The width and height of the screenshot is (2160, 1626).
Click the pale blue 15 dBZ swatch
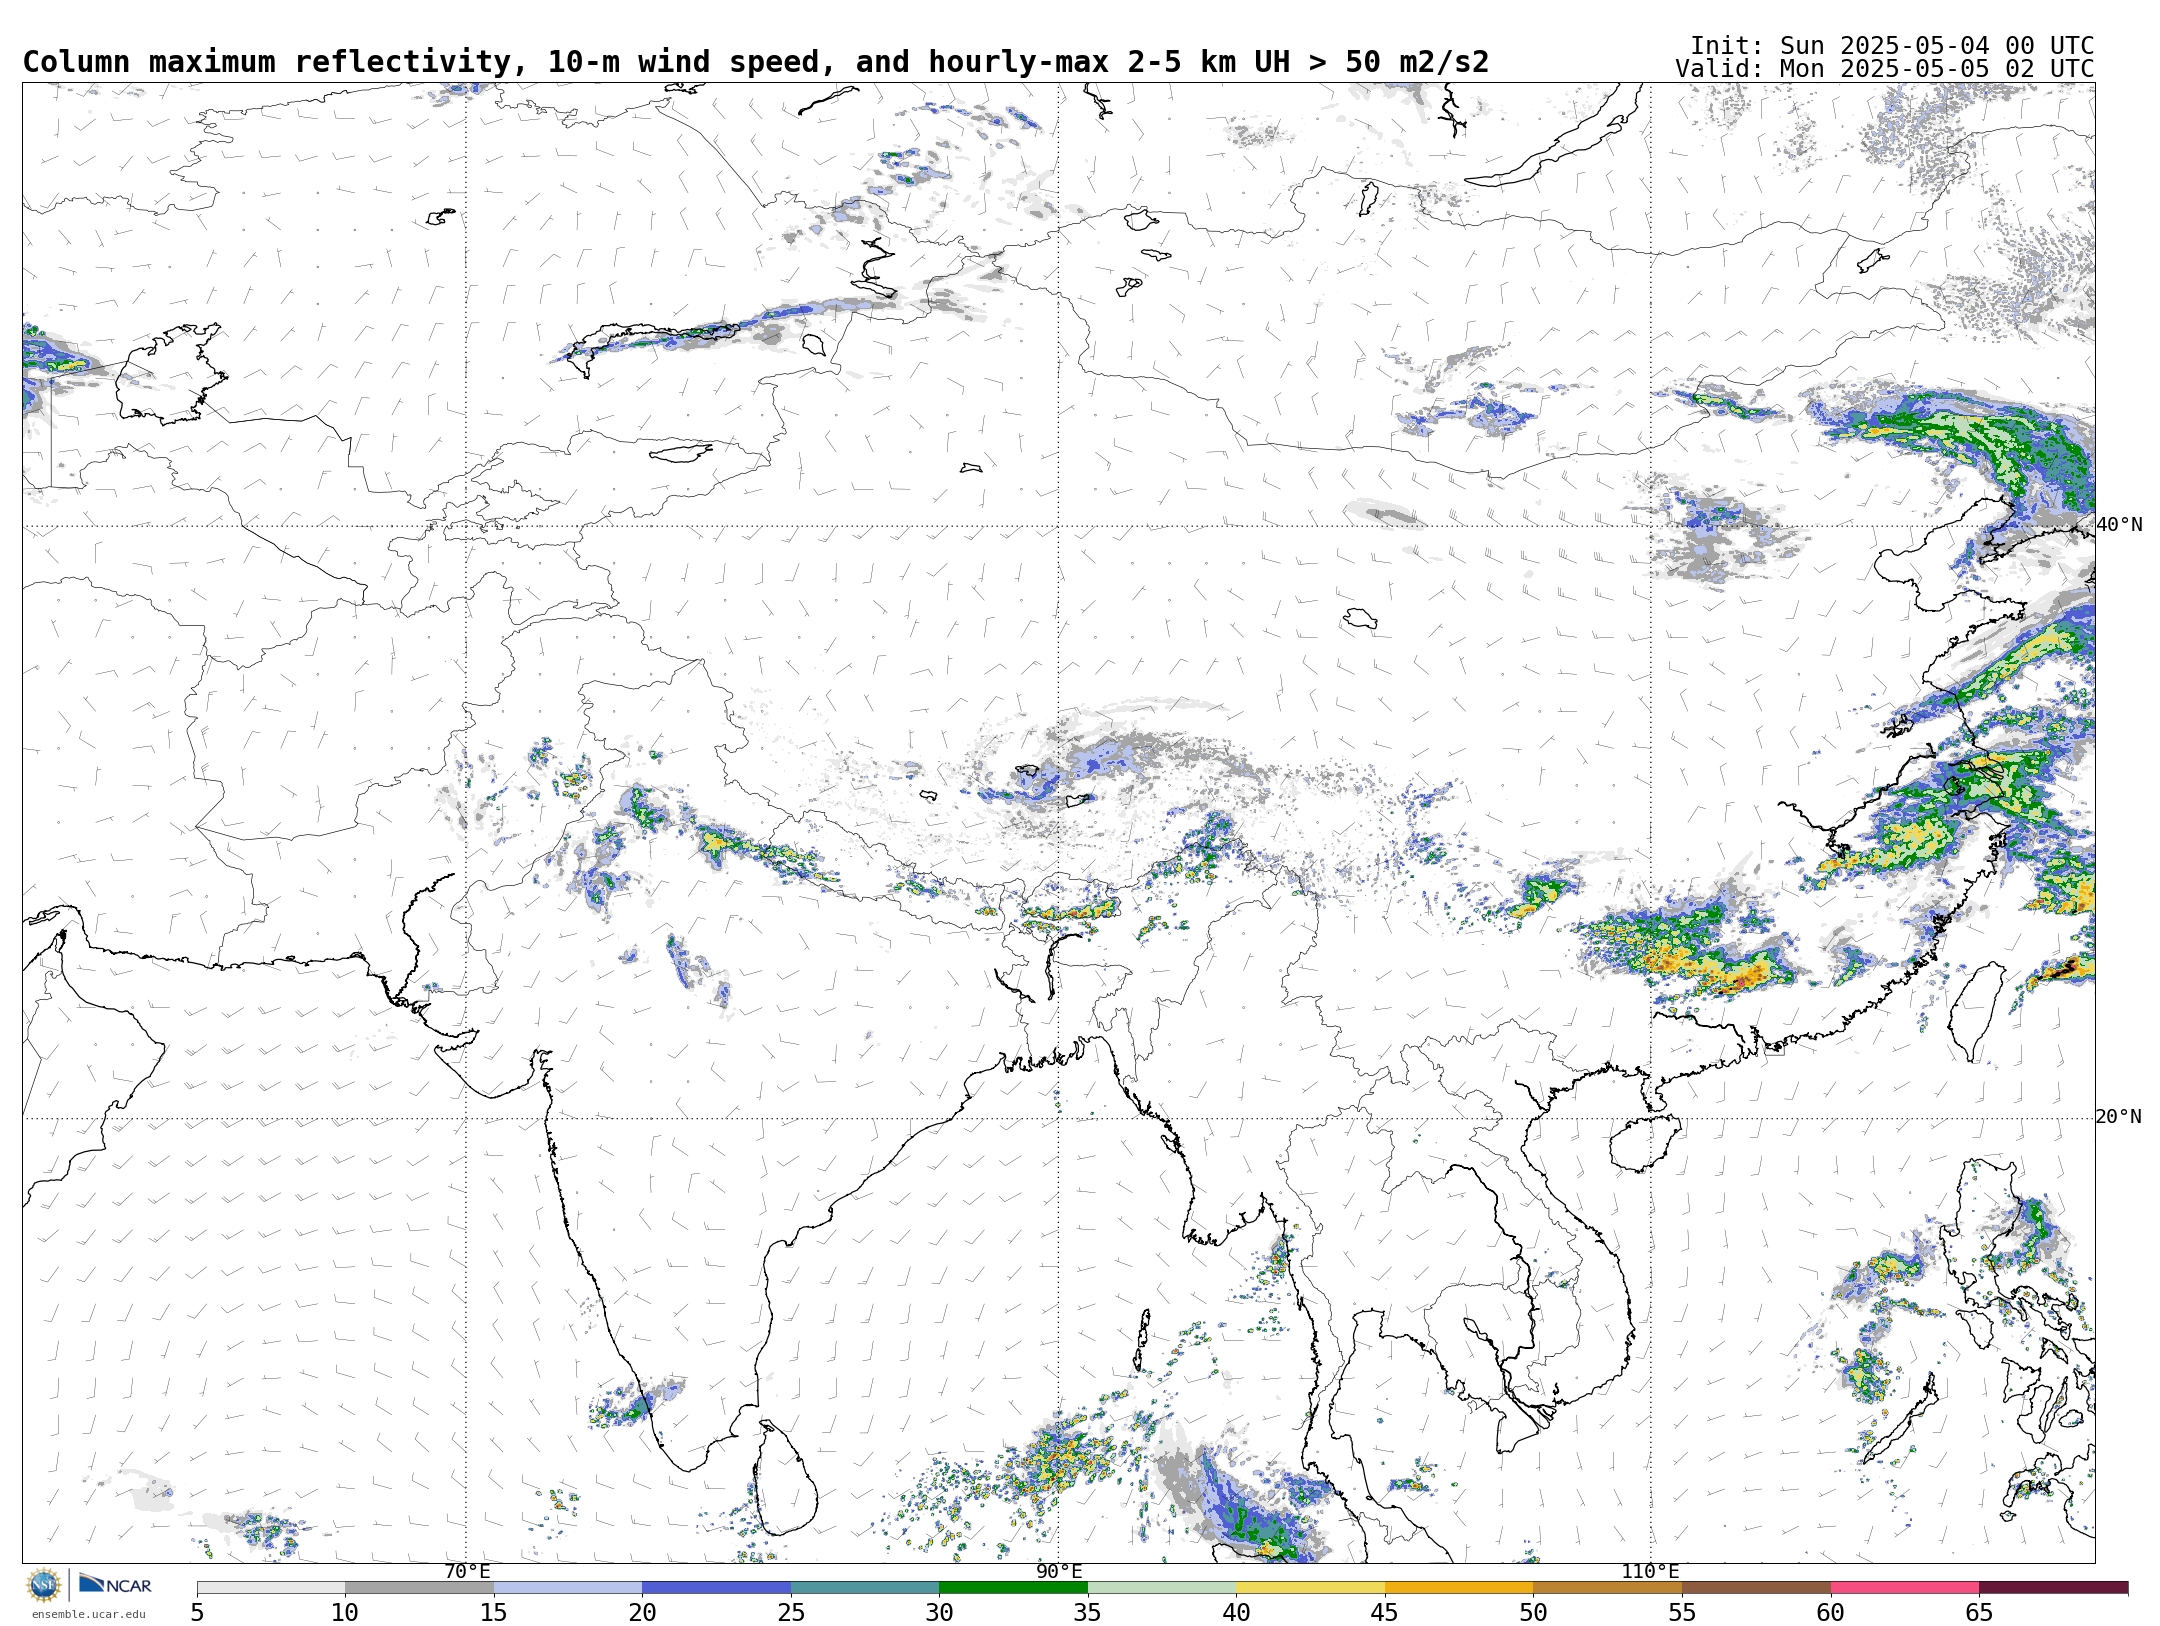coord(568,1587)
